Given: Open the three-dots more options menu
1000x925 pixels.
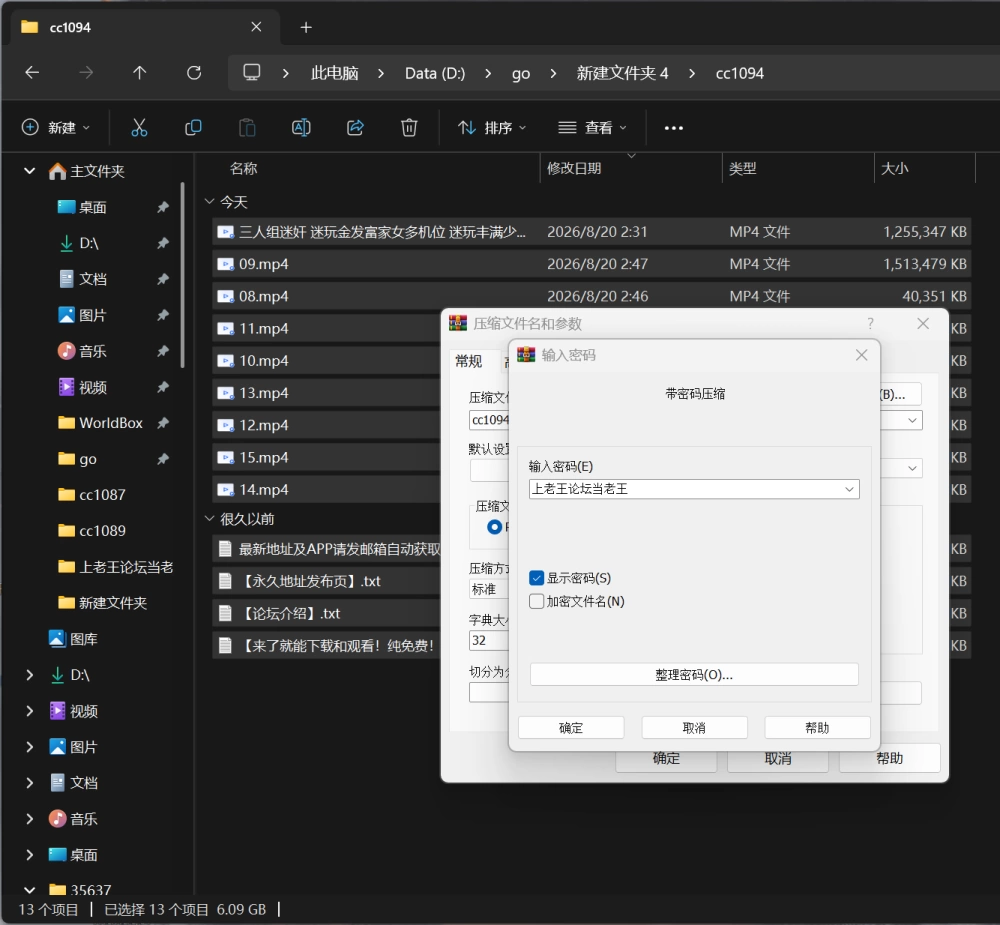Looking at the screenshot, I should pos(673,128).
